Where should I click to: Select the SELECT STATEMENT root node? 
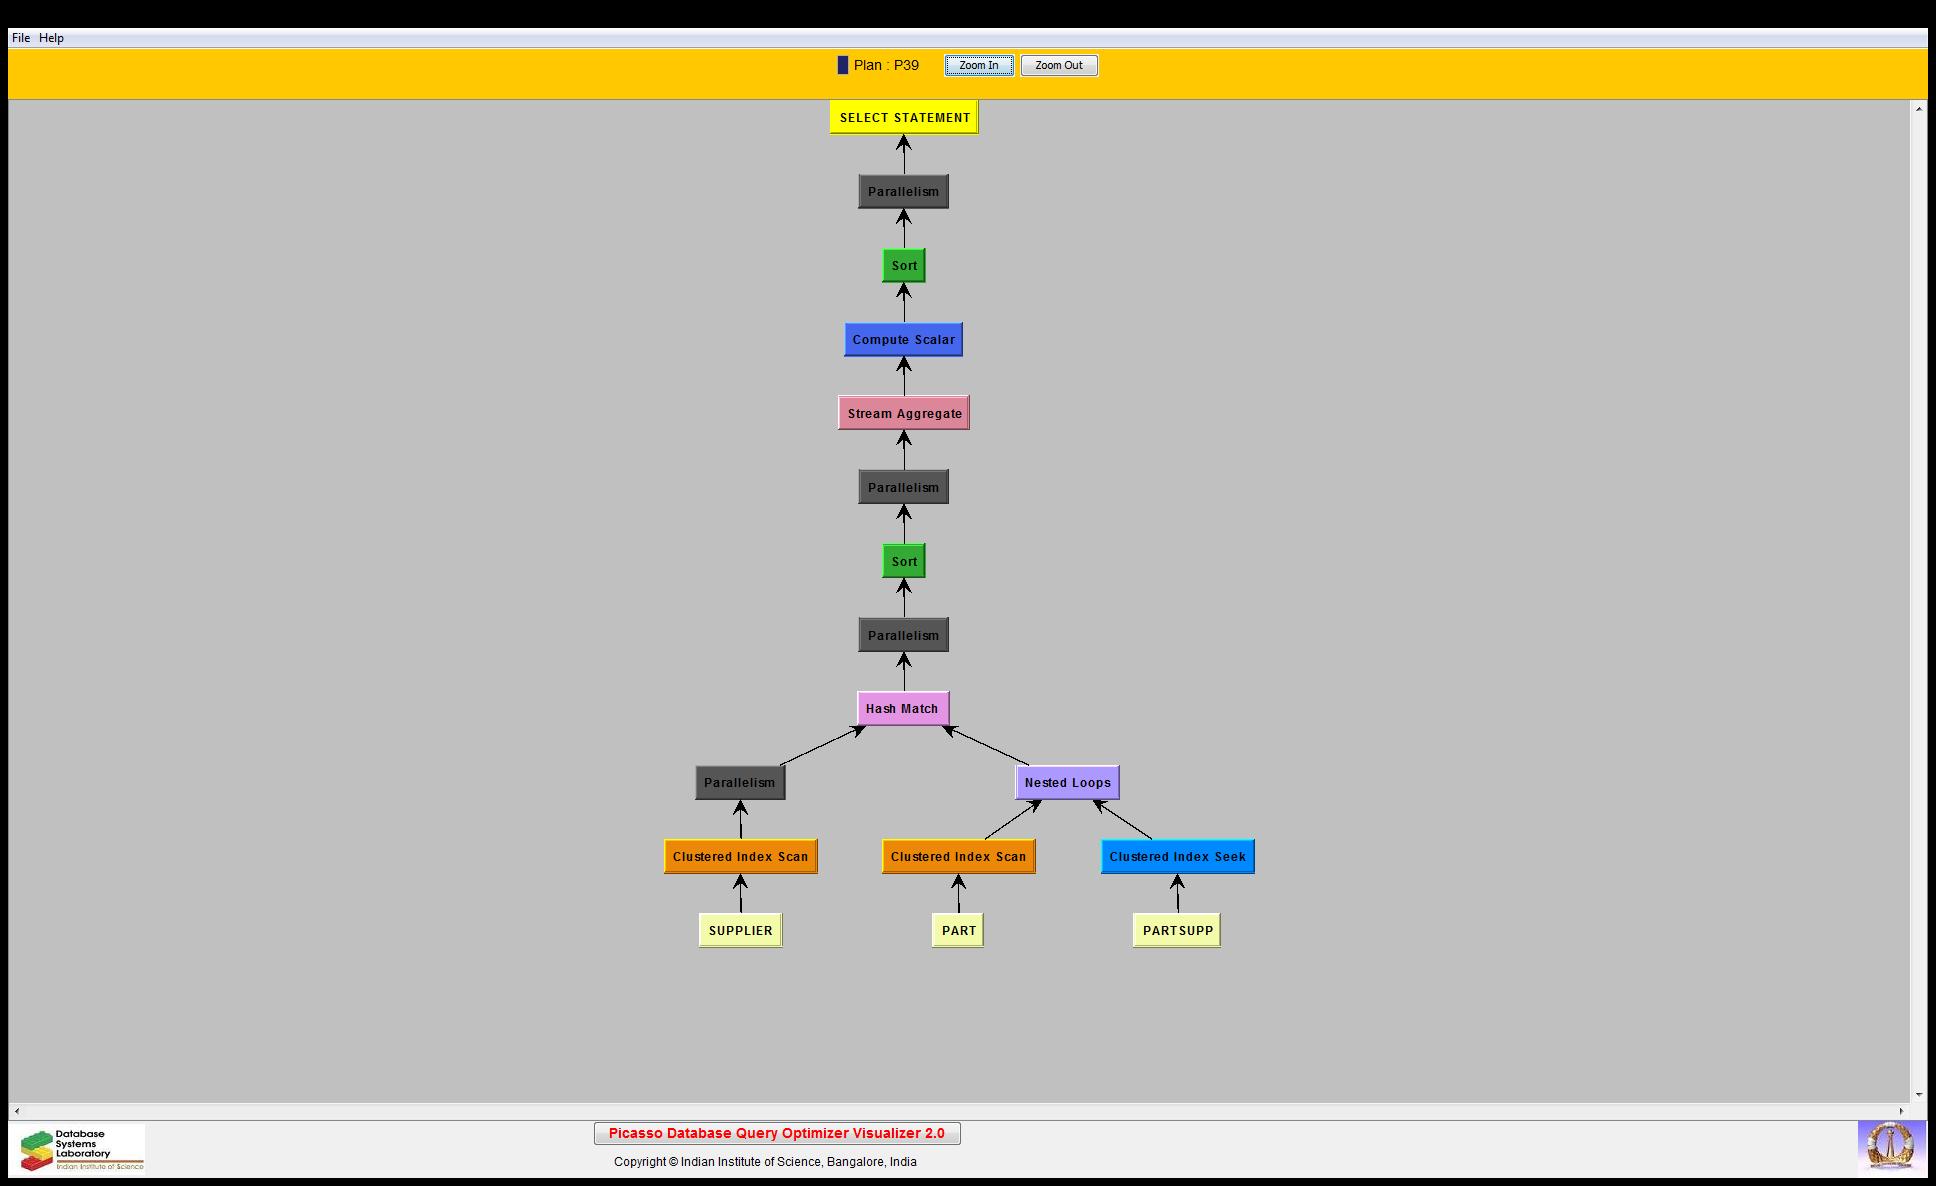click(x=904, y=117)
